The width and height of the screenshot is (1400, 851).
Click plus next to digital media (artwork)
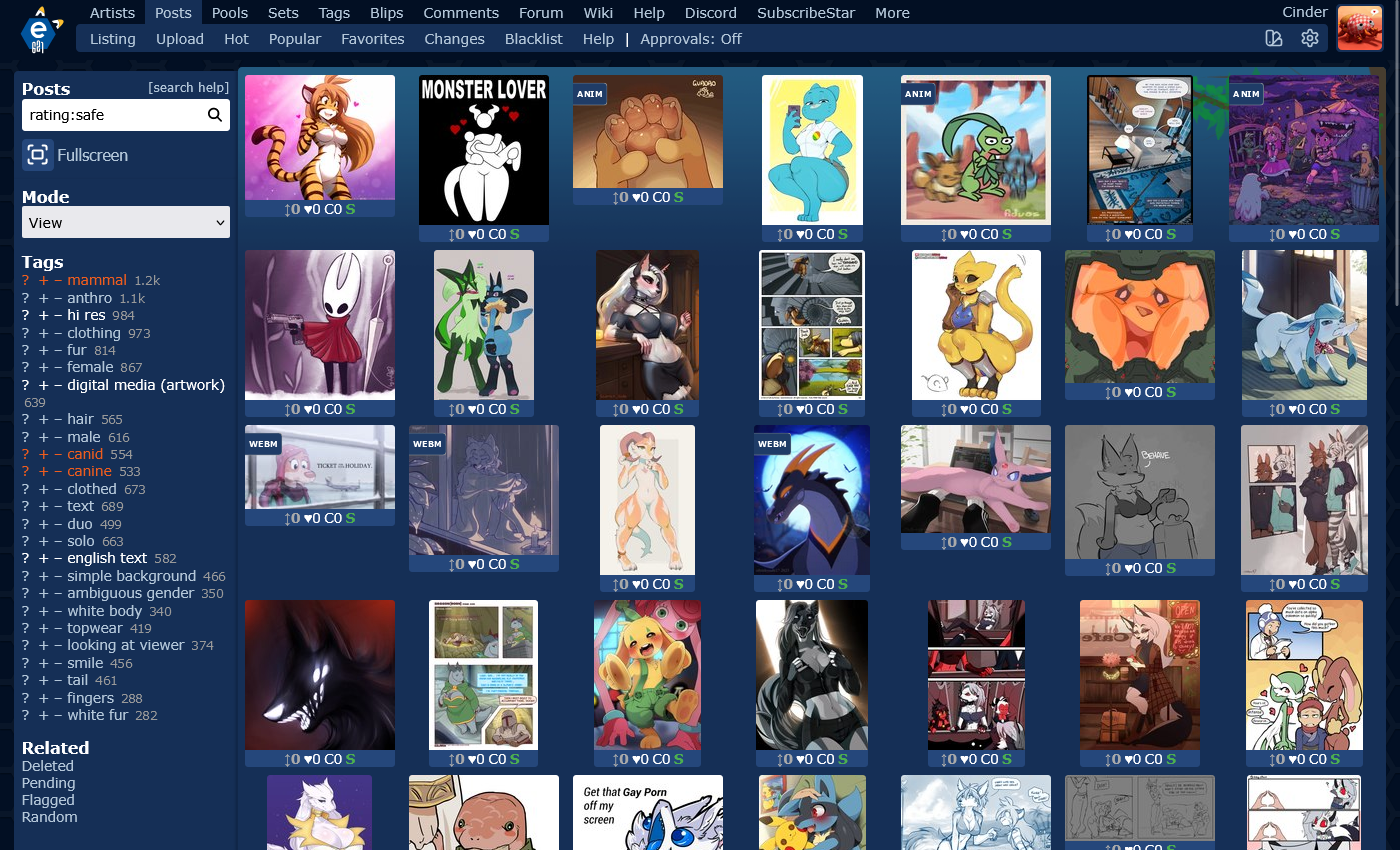(x=43, y=385)
